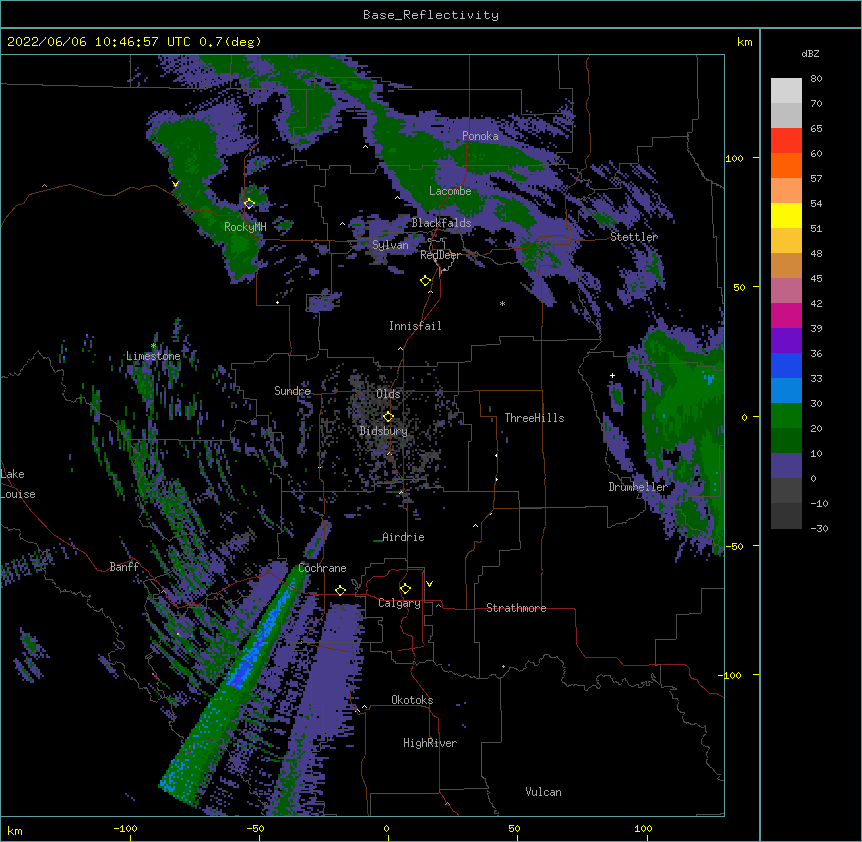
Task: Select the 65 dBZ red swatch
Action: coord(786,141)
